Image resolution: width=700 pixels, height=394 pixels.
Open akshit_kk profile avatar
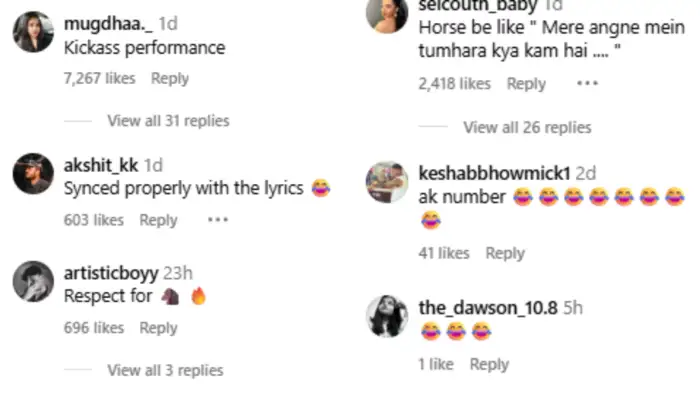33,174
